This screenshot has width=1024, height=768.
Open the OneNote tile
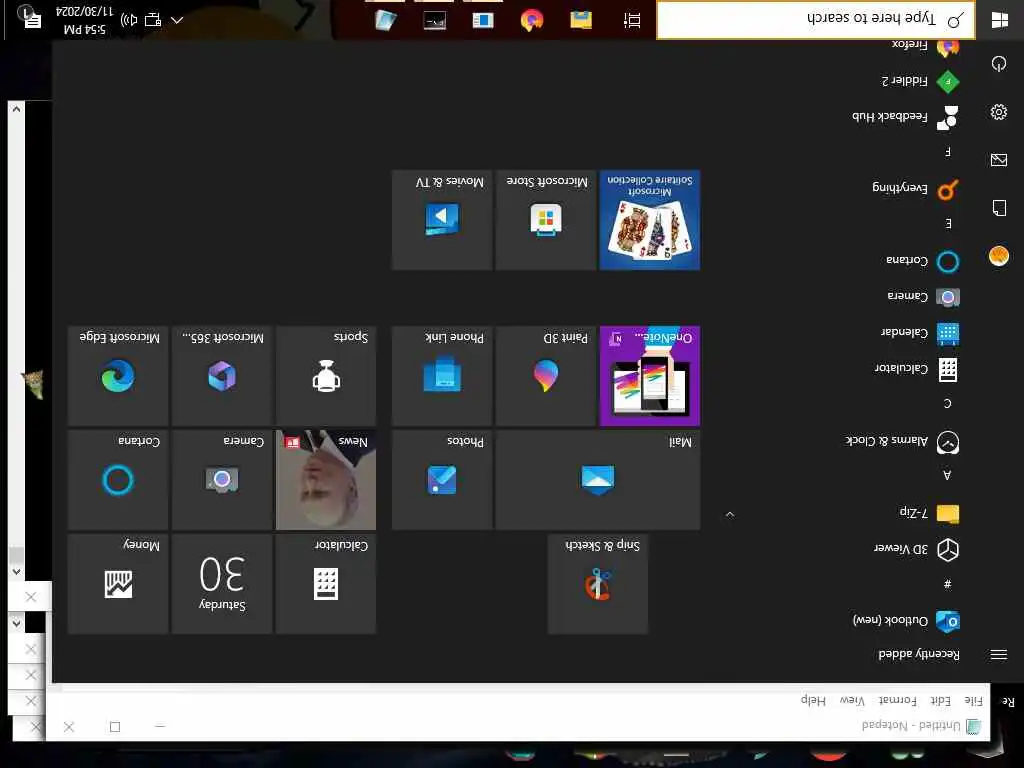(650, 376)
